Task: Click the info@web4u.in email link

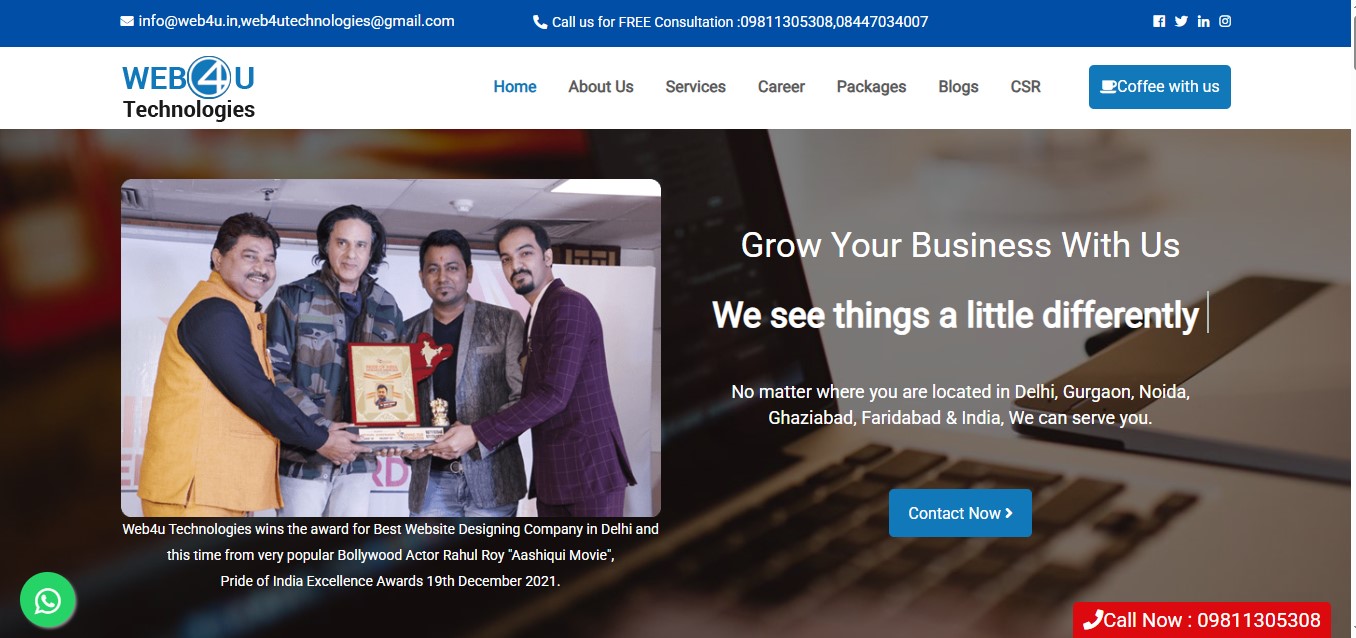Action: click(x=188, y=21)
